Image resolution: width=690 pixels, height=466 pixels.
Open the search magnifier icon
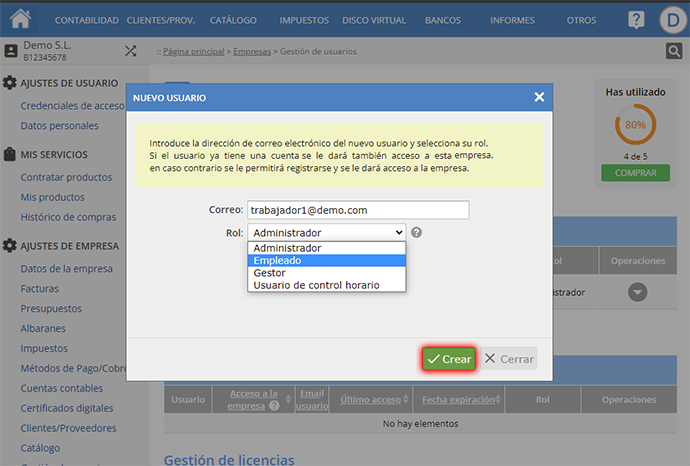674,51
